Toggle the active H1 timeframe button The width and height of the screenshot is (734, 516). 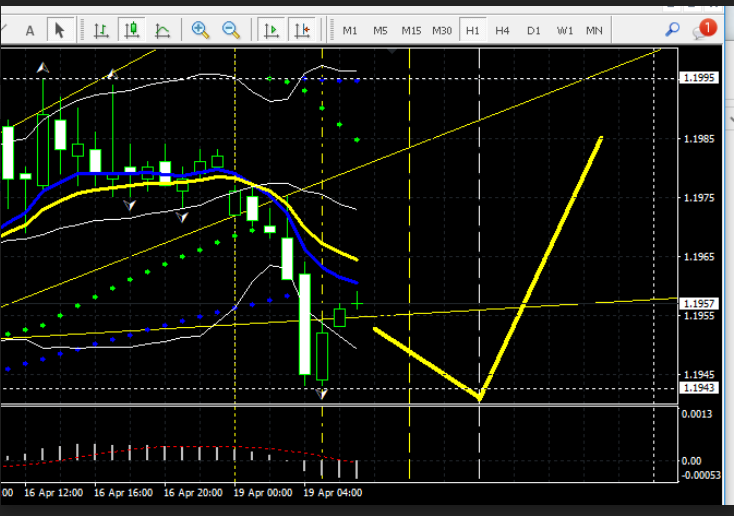coord(473,31)
